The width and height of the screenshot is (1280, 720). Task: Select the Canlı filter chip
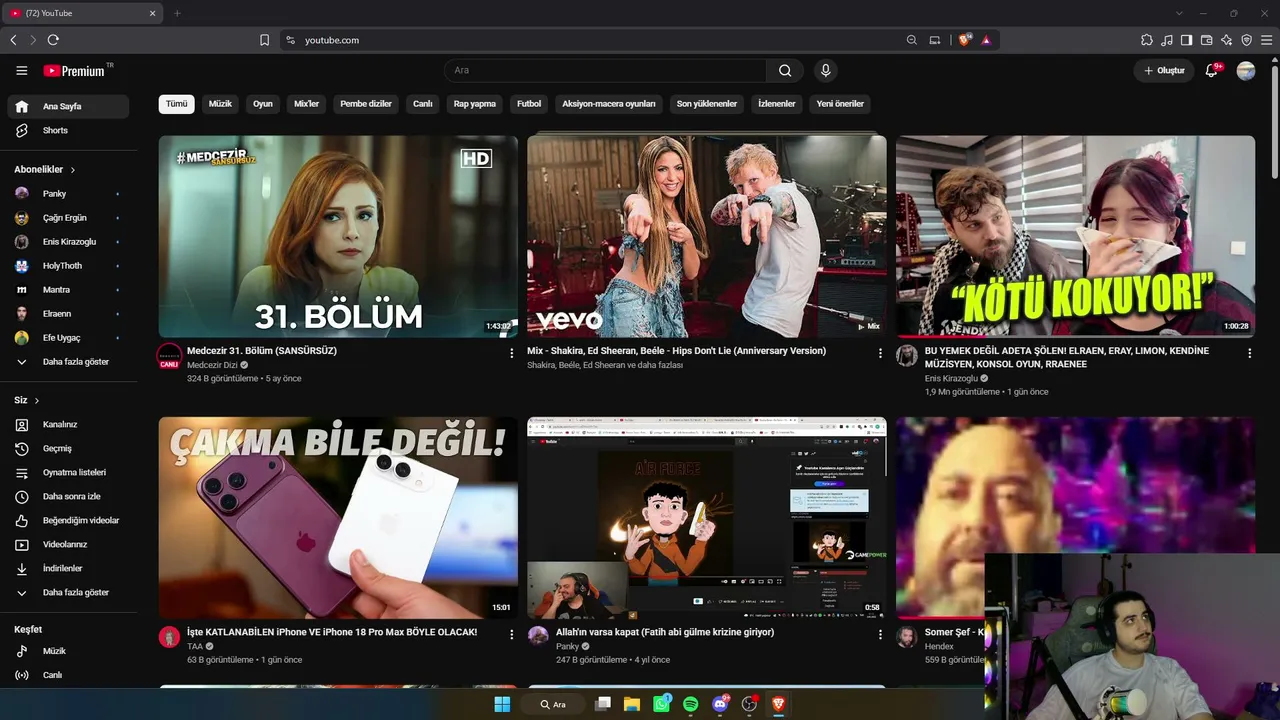click(x=423, y=104)
